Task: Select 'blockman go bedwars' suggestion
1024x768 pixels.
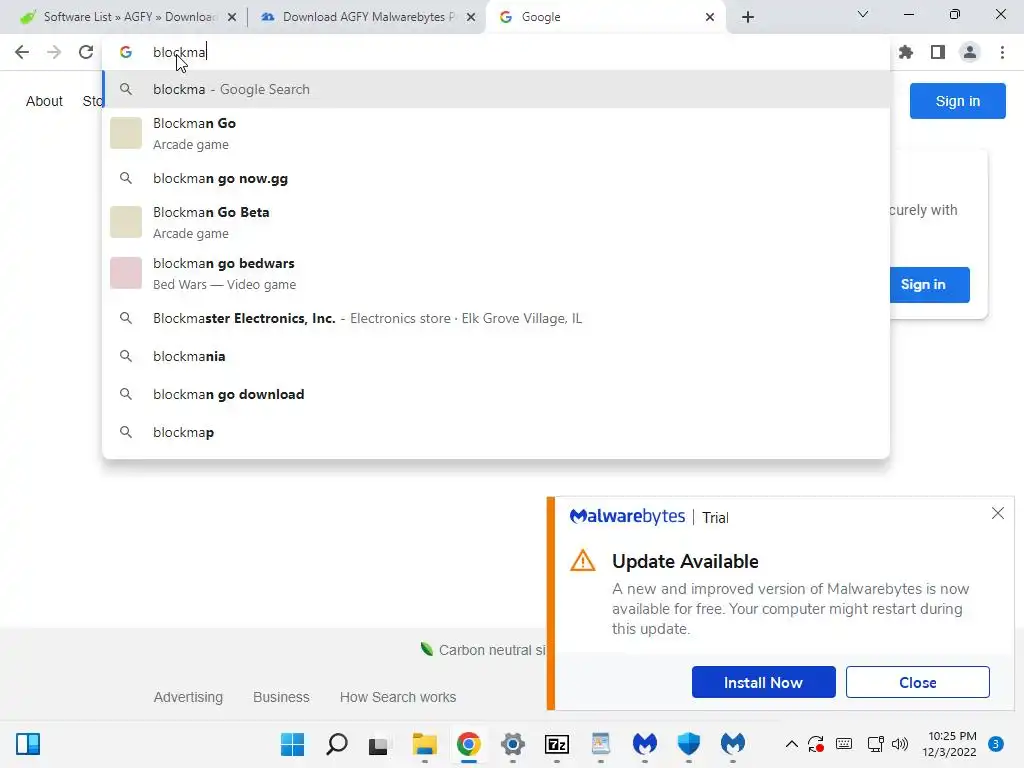Action: (496, 273)
